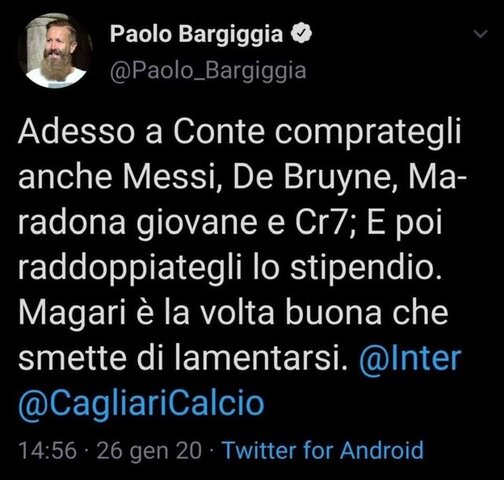The image size is (504, 480).
Task: Click the 14:56 timestamp
Action: 48,451
